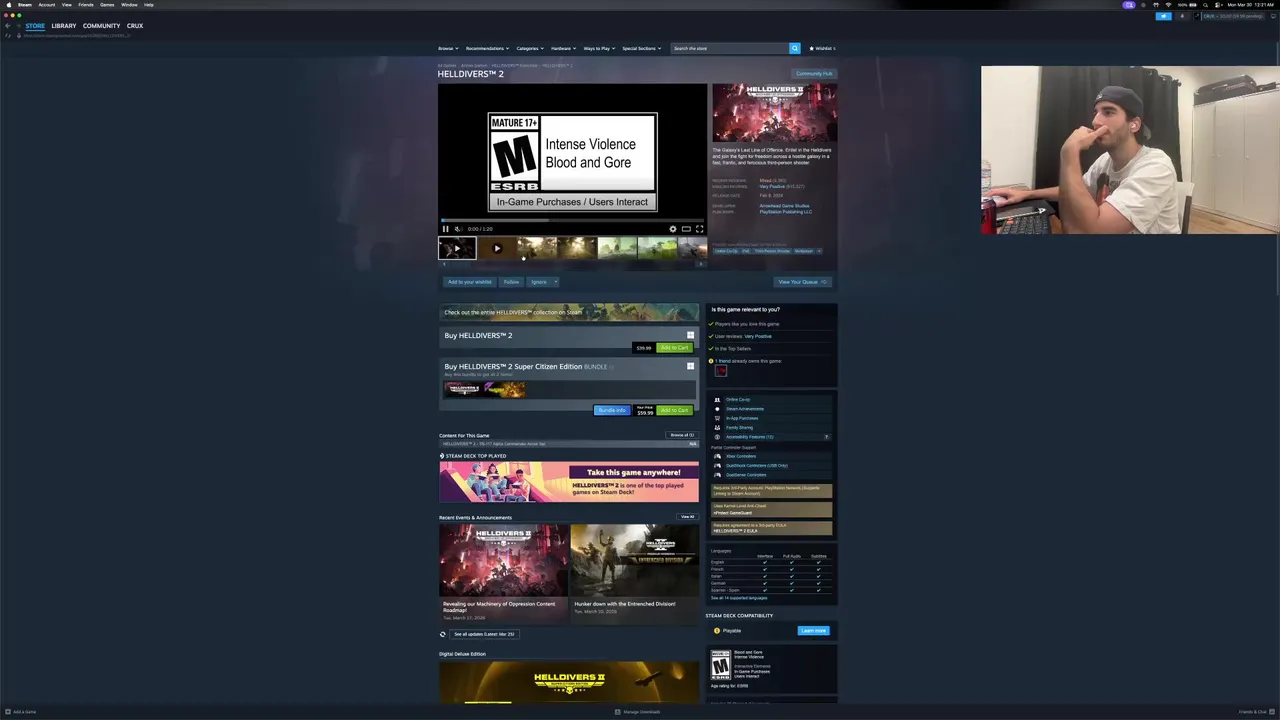Open the Community Hub
This screenshot has height=720, width=1280.
coord(814,74)
